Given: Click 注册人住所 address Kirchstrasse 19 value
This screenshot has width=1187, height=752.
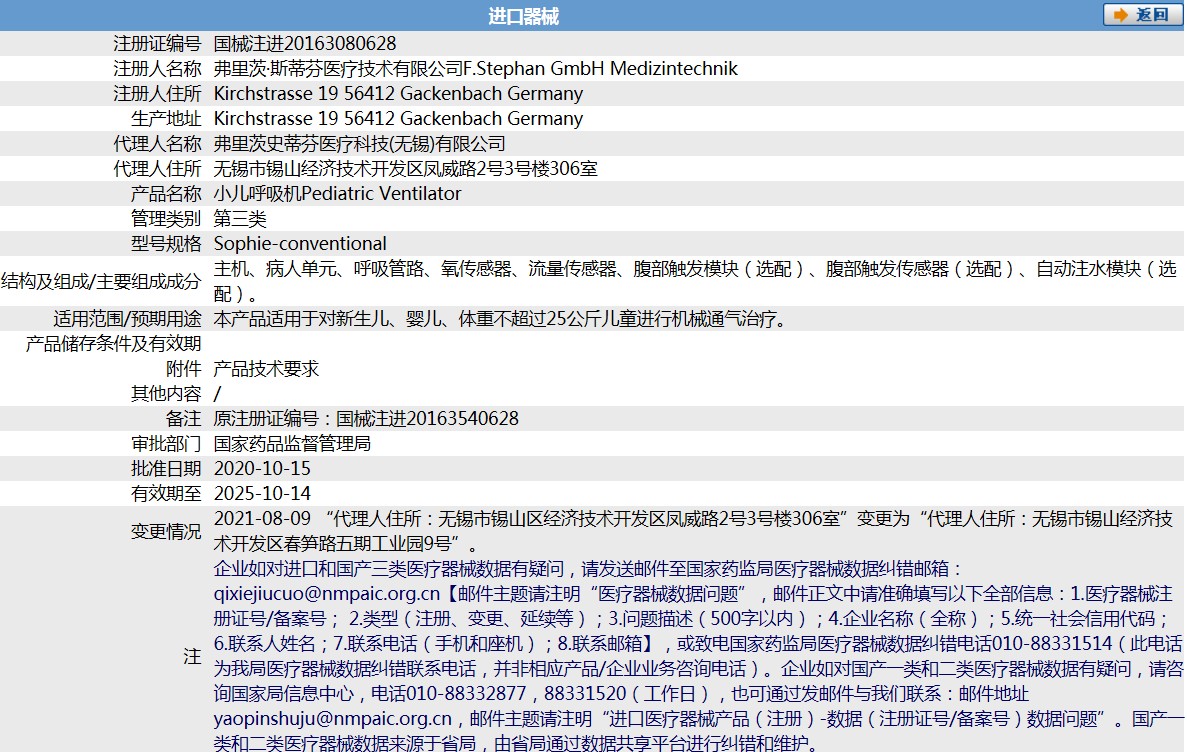Looking at the screenshot, I should [398, 94].
